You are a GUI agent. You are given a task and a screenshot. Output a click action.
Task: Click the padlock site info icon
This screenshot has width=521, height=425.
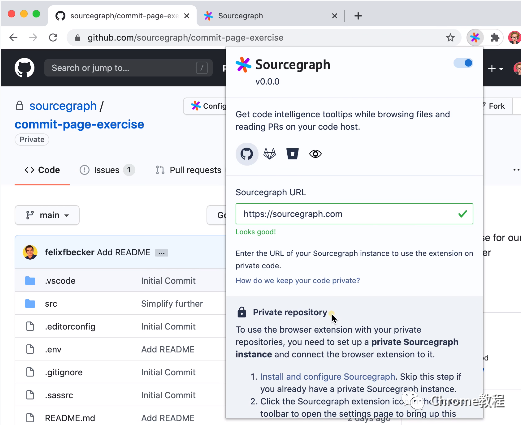[77, 38]
